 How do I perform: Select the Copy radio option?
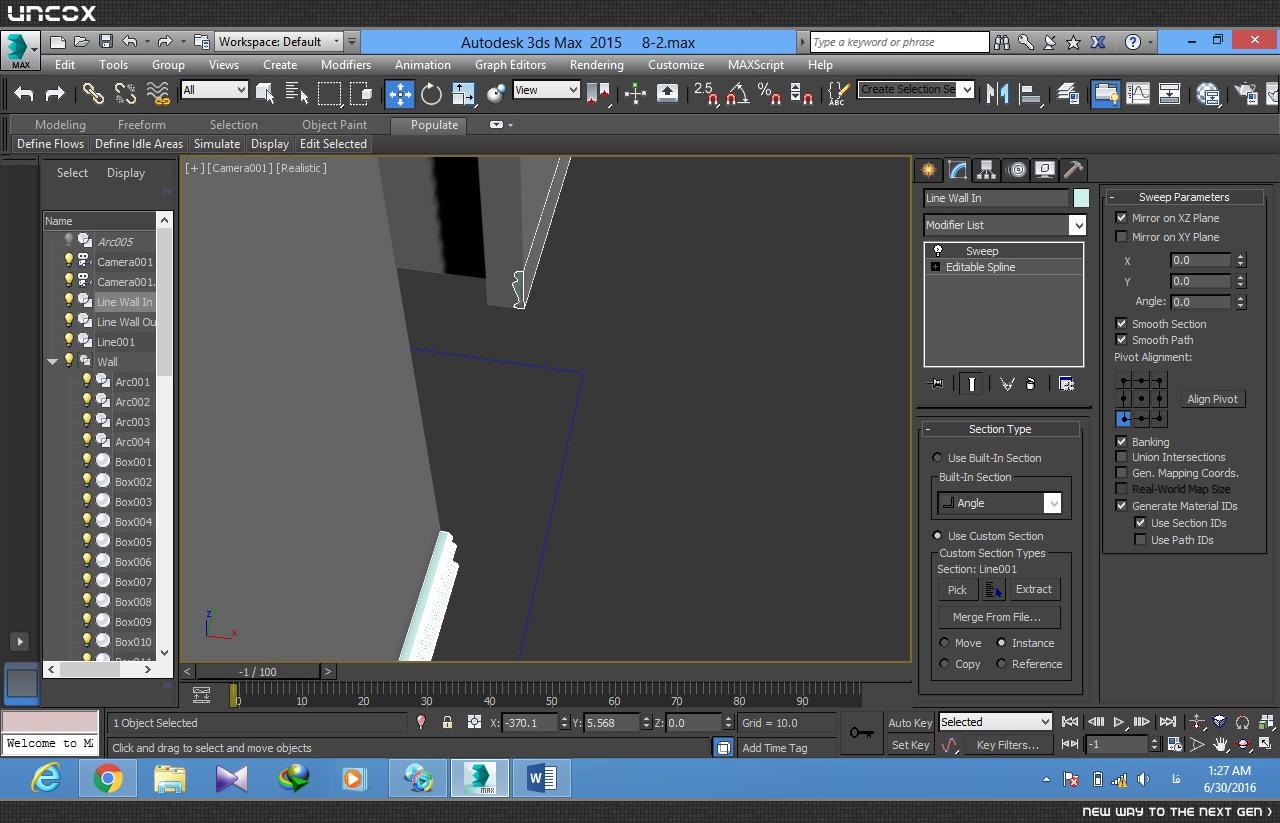pyautogui.click(x=944, y=664)
